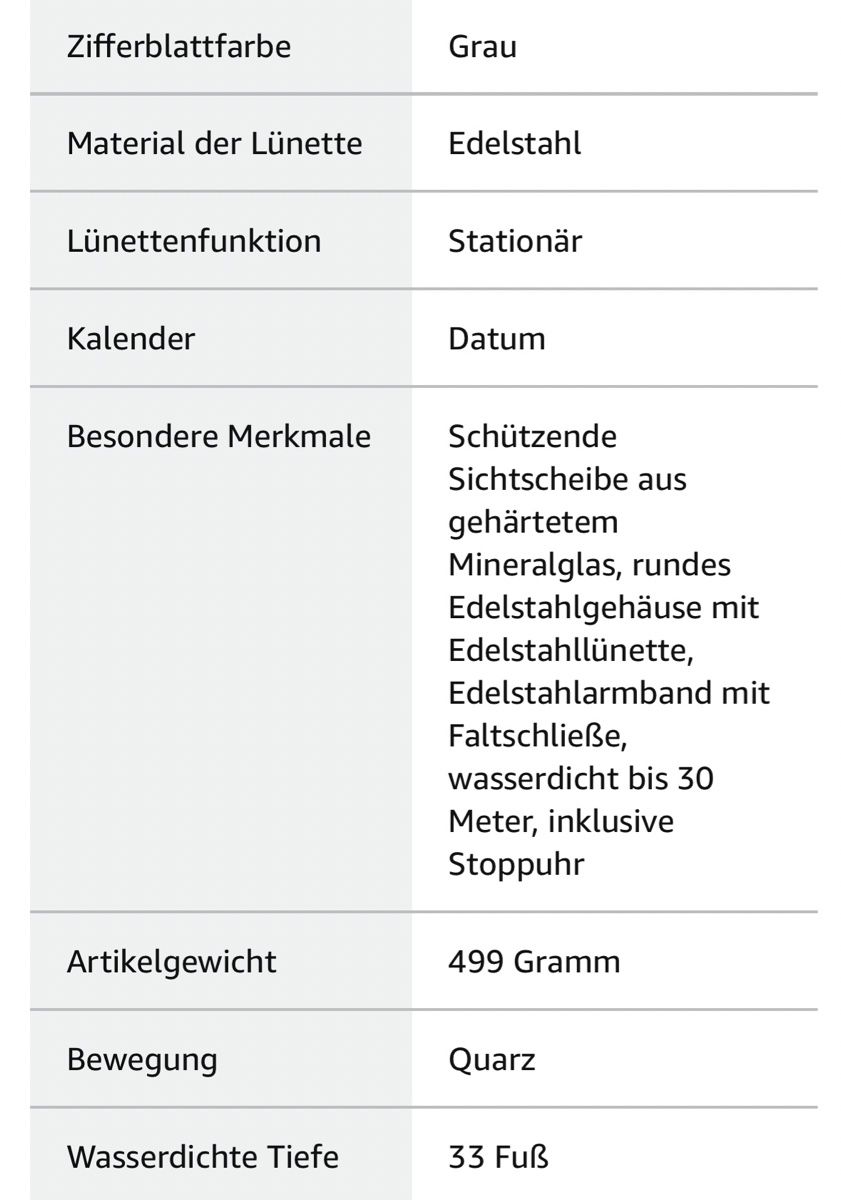Viewport: 841px width, 1200px height.
Task: Select the Kalender label
Action: point(131,338)
